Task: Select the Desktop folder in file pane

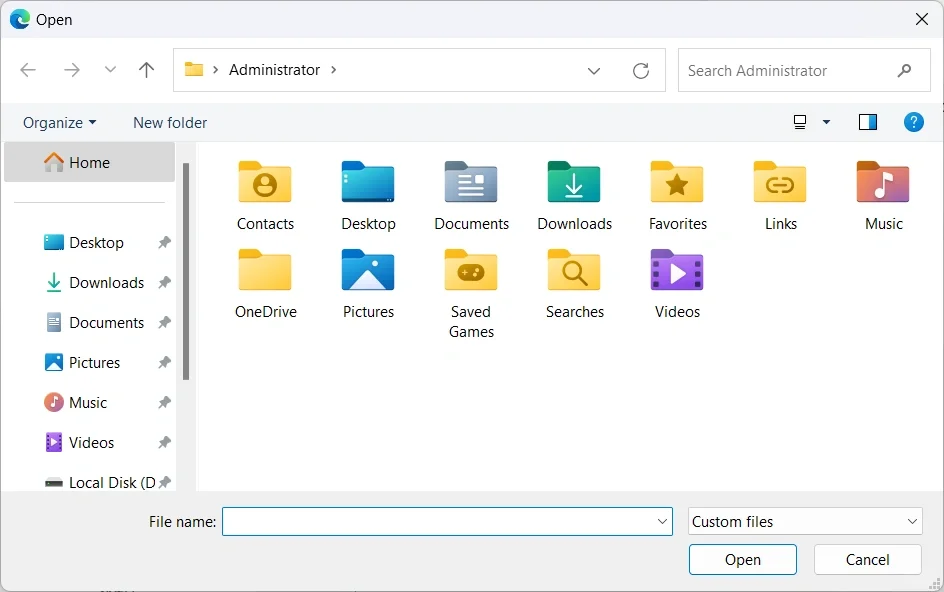Action: point(368,182)
